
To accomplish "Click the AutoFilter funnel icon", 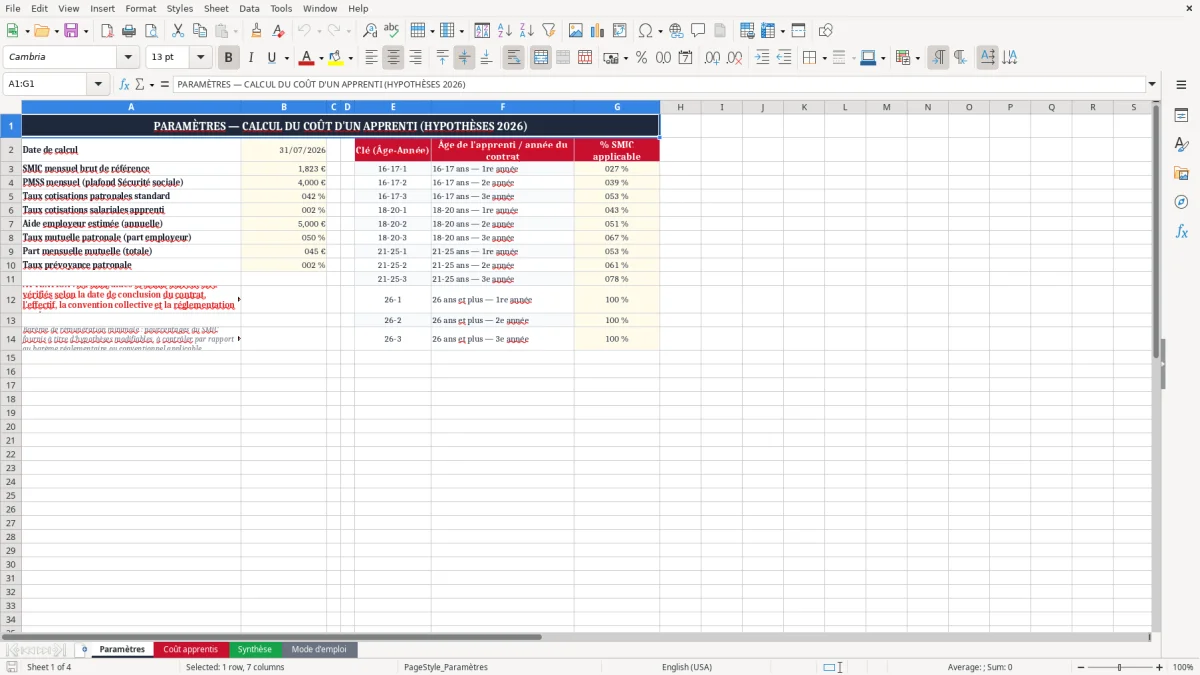I will (x=549, y=31).
